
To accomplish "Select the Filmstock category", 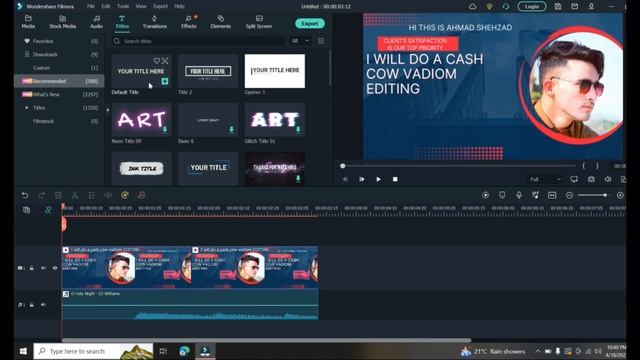I will pos(60,121).
